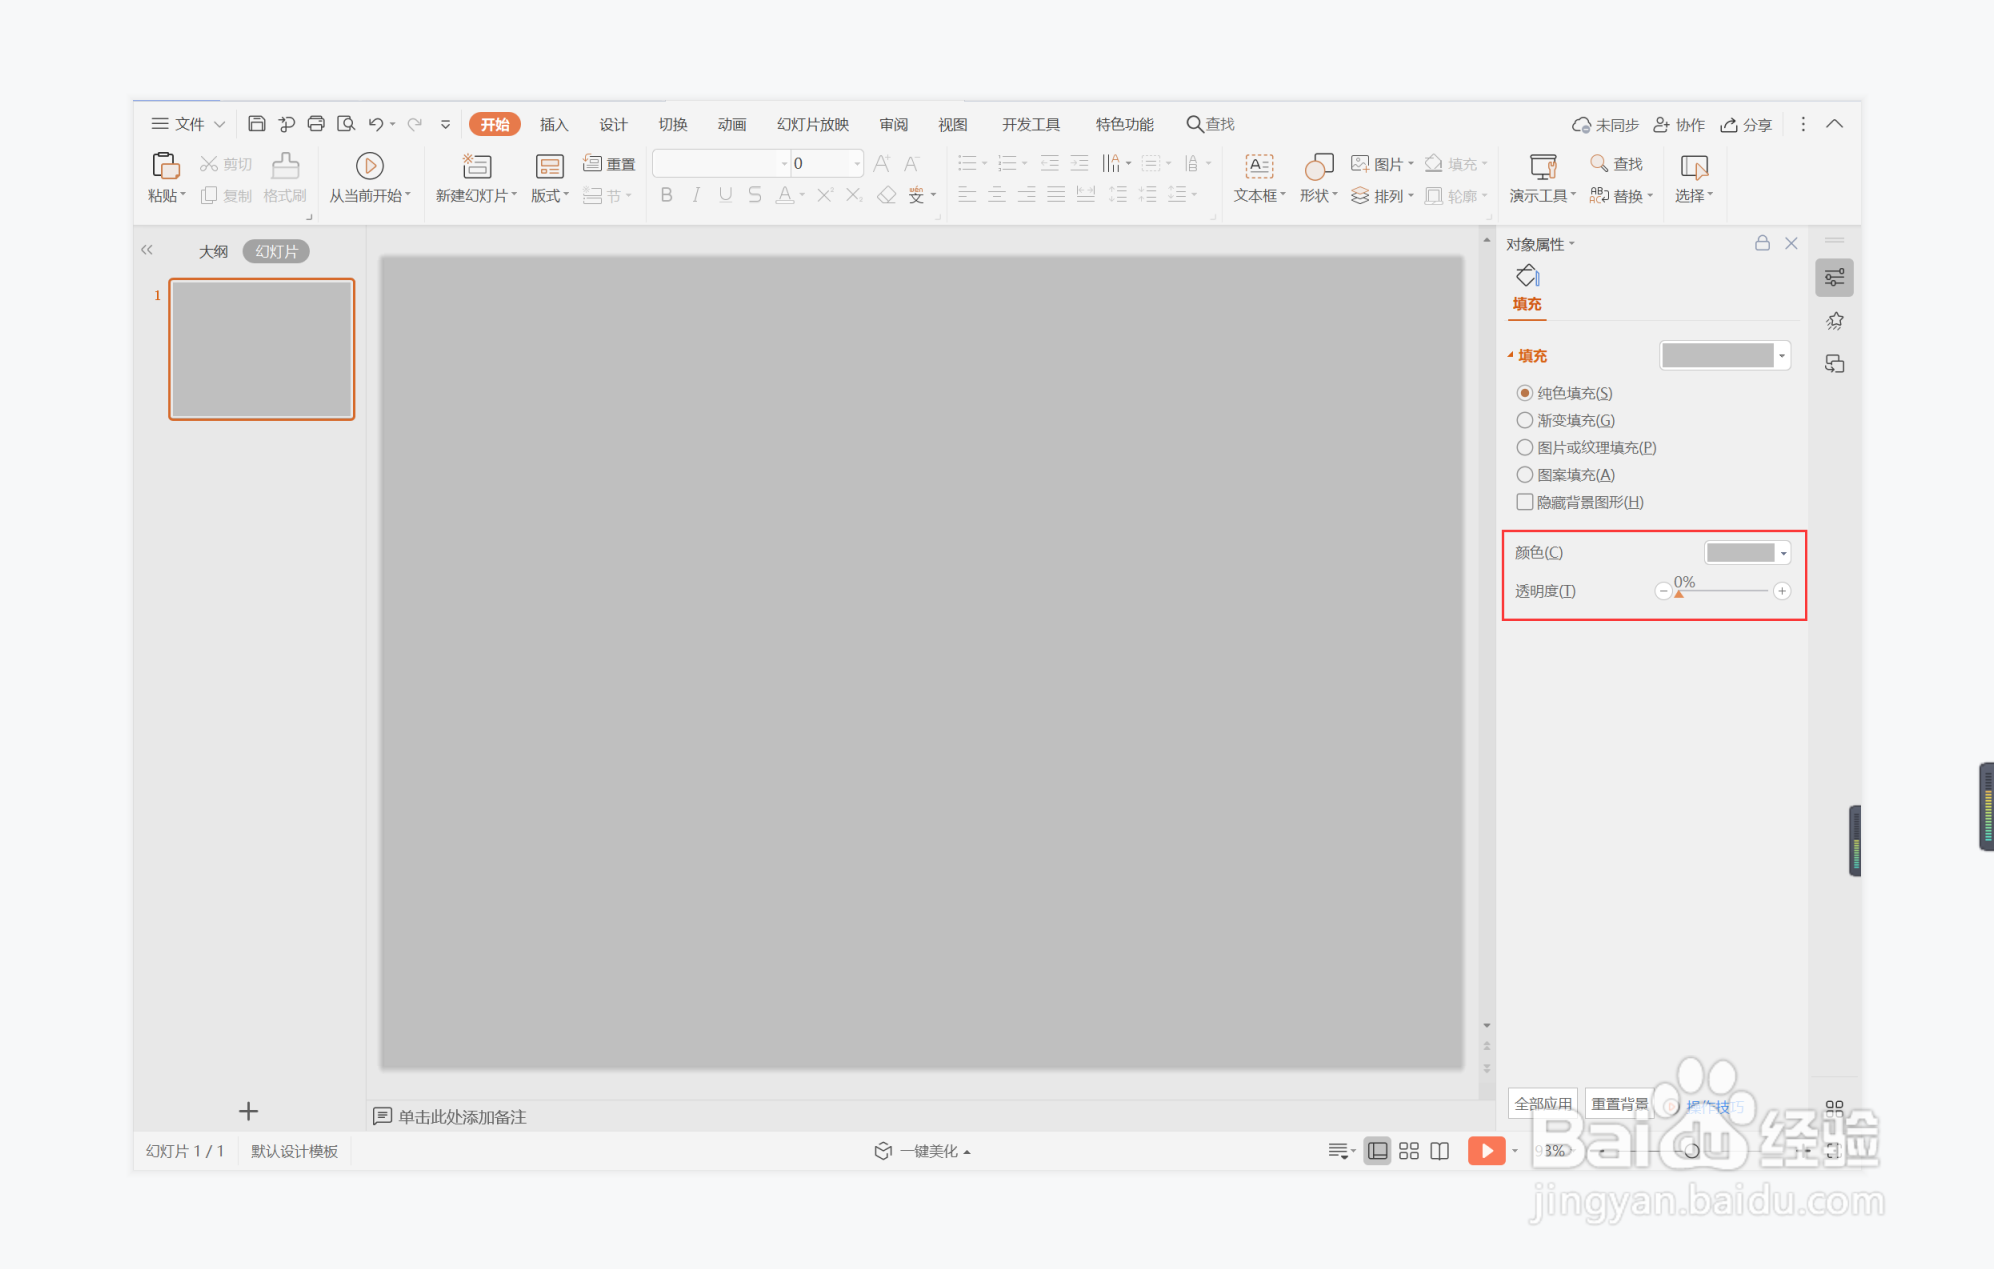Open the Design ribbon tab
Viewport: 1994px width, 1269px height.
point(612,124)
